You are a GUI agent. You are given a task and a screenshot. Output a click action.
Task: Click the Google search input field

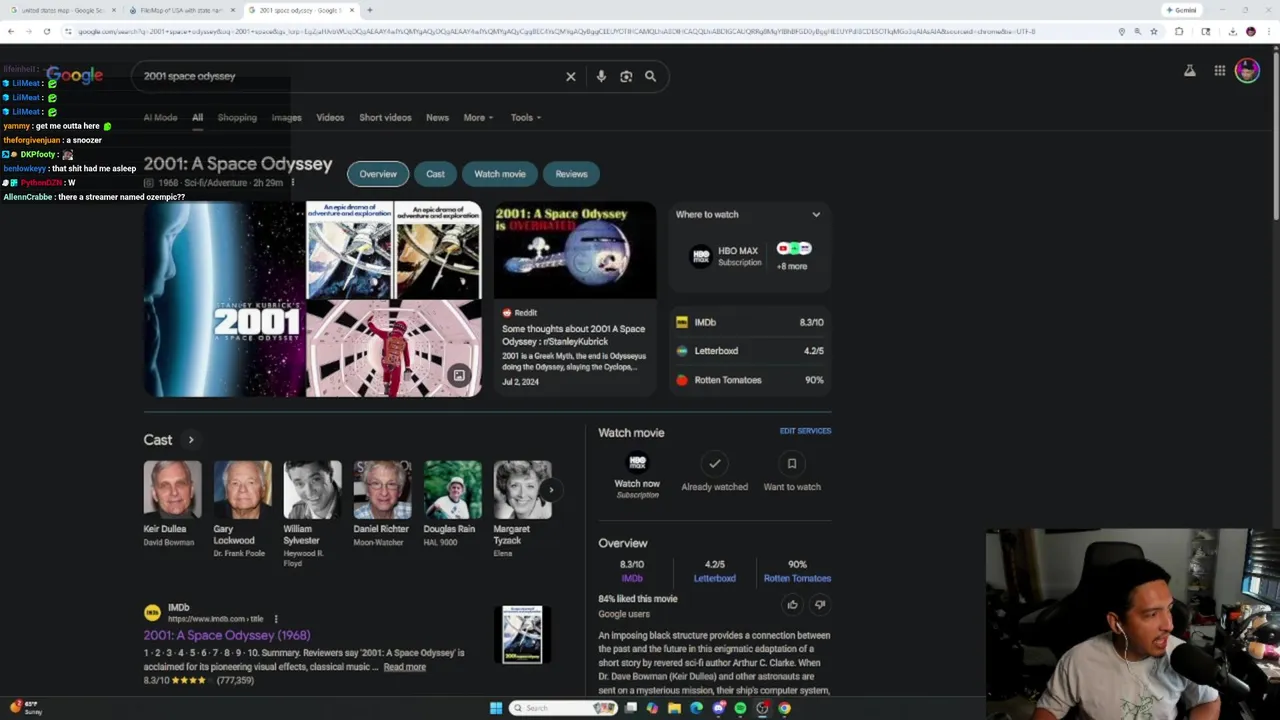click(350, 76)
